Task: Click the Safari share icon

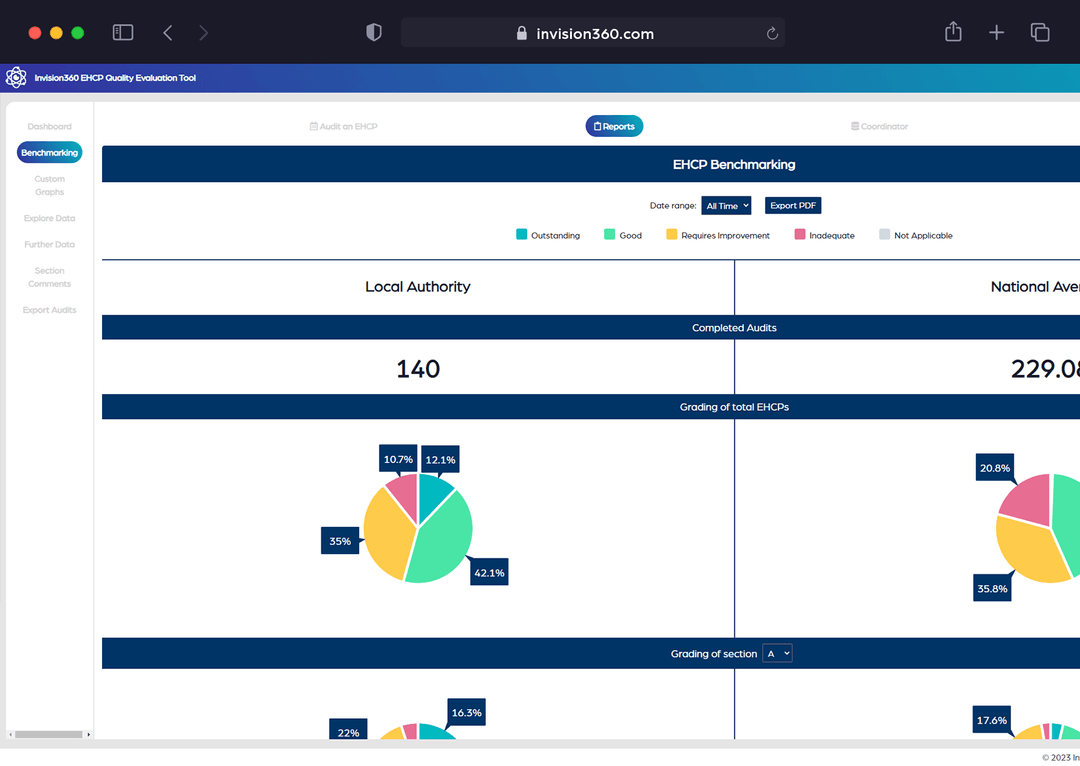Action: (952, 31)
